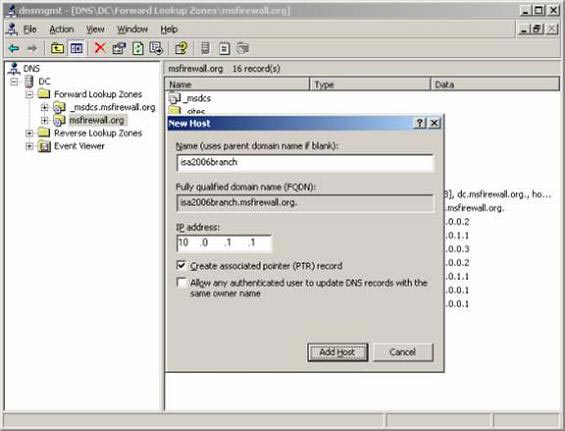
Task: Click the DNS root icon in tree
Action: pos(14,68)
